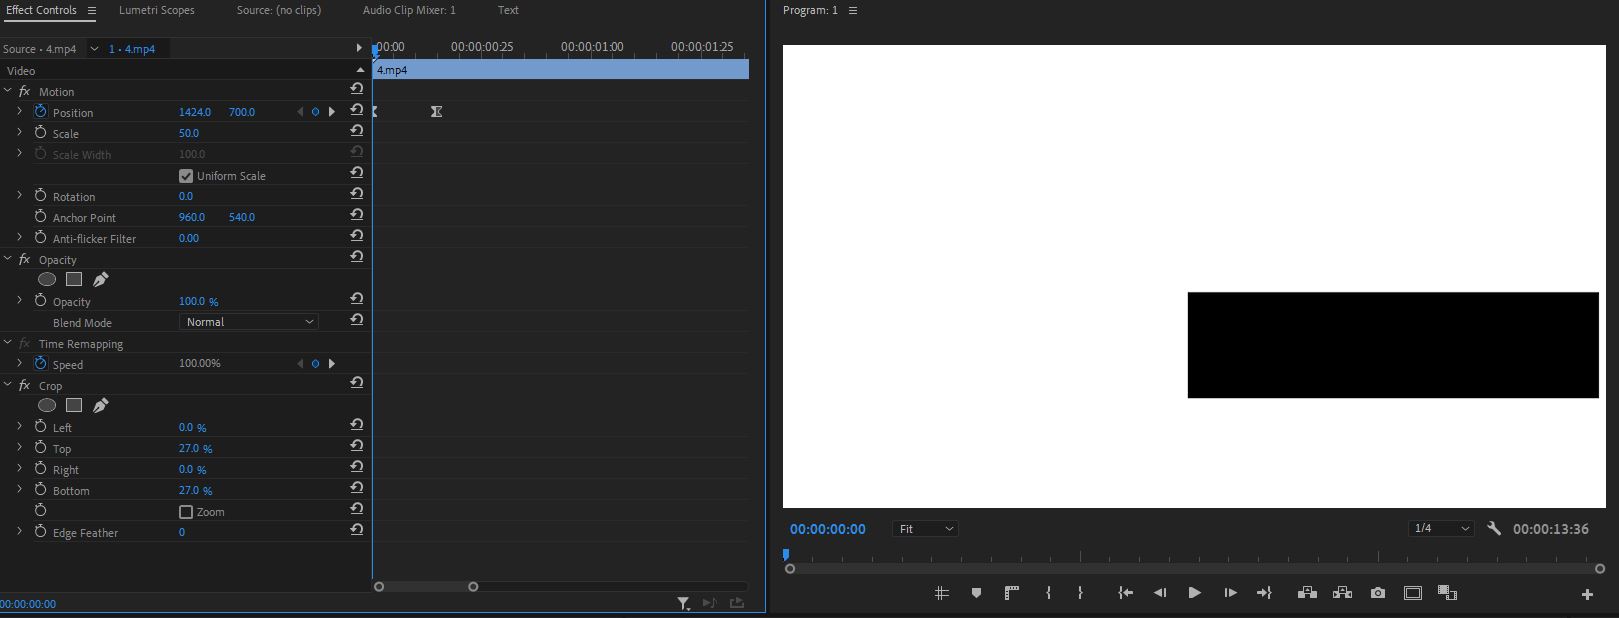Toggle Rotation stopwatch animation
The image size is (1619, 618).
(41, 196)
